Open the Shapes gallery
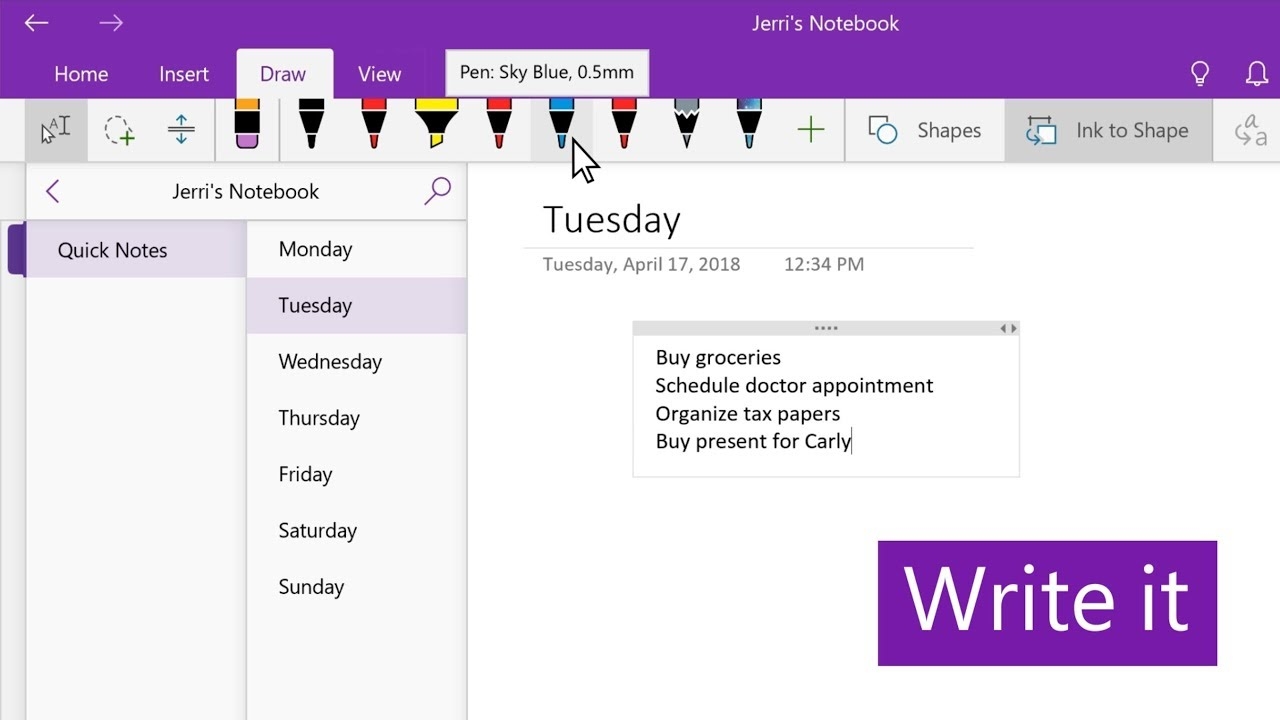Screen dimensions: 1280x720 point(924,130)
